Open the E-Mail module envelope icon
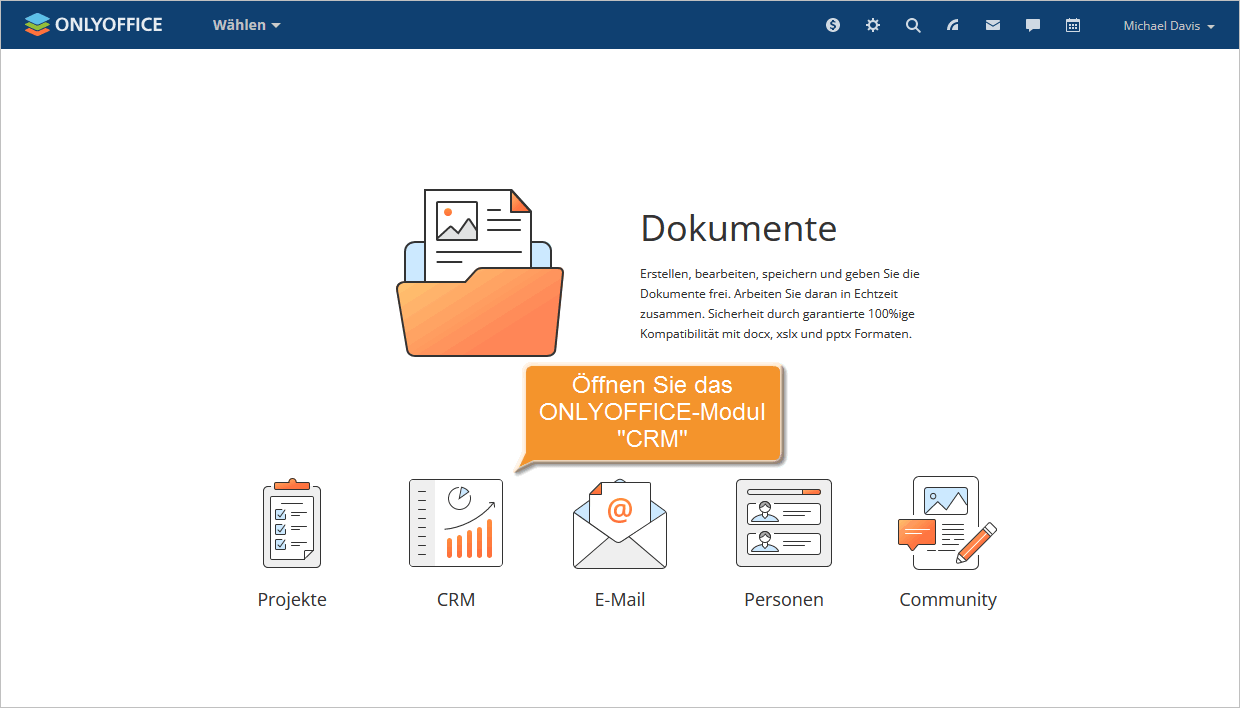This screenshot has height=708, width=1240. tap(620, 524)
